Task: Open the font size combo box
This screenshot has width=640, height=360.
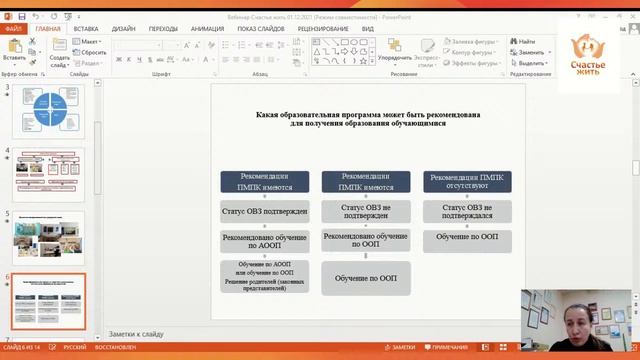Action: pos(172,45)
